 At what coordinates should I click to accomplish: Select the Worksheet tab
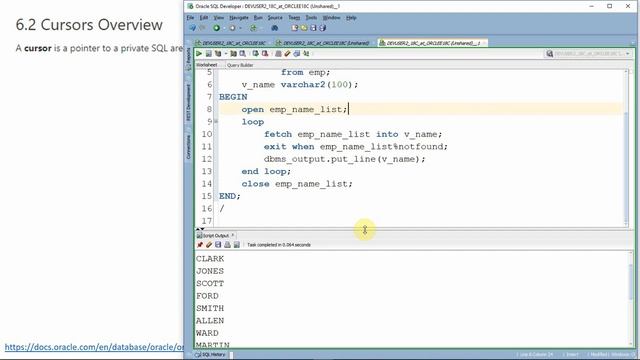[207, 65]
